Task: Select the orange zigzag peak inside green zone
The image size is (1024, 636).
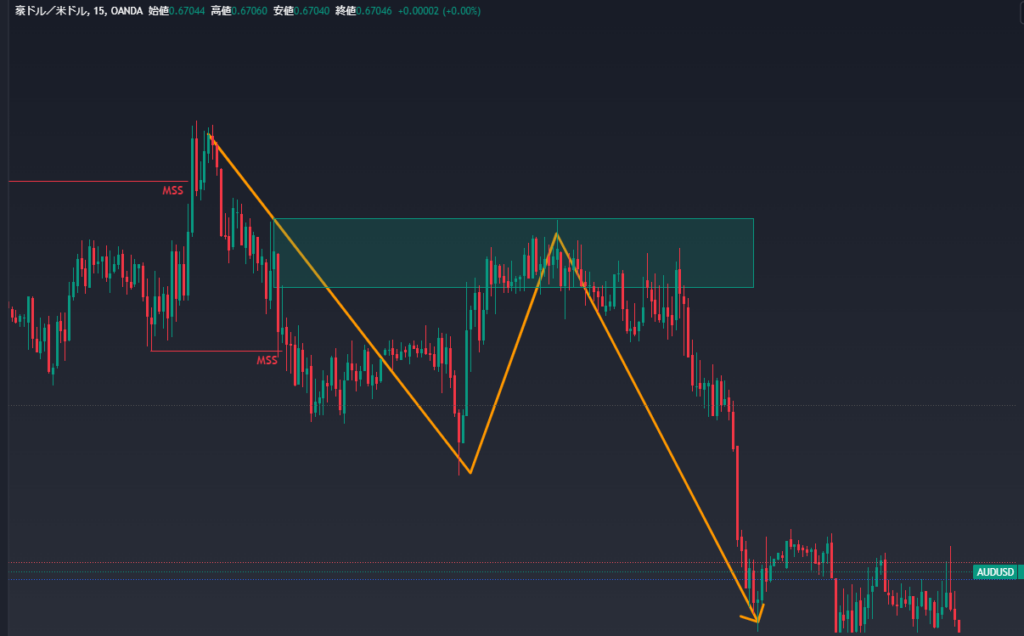Action: pyautogui.click(x=557, y=234)
